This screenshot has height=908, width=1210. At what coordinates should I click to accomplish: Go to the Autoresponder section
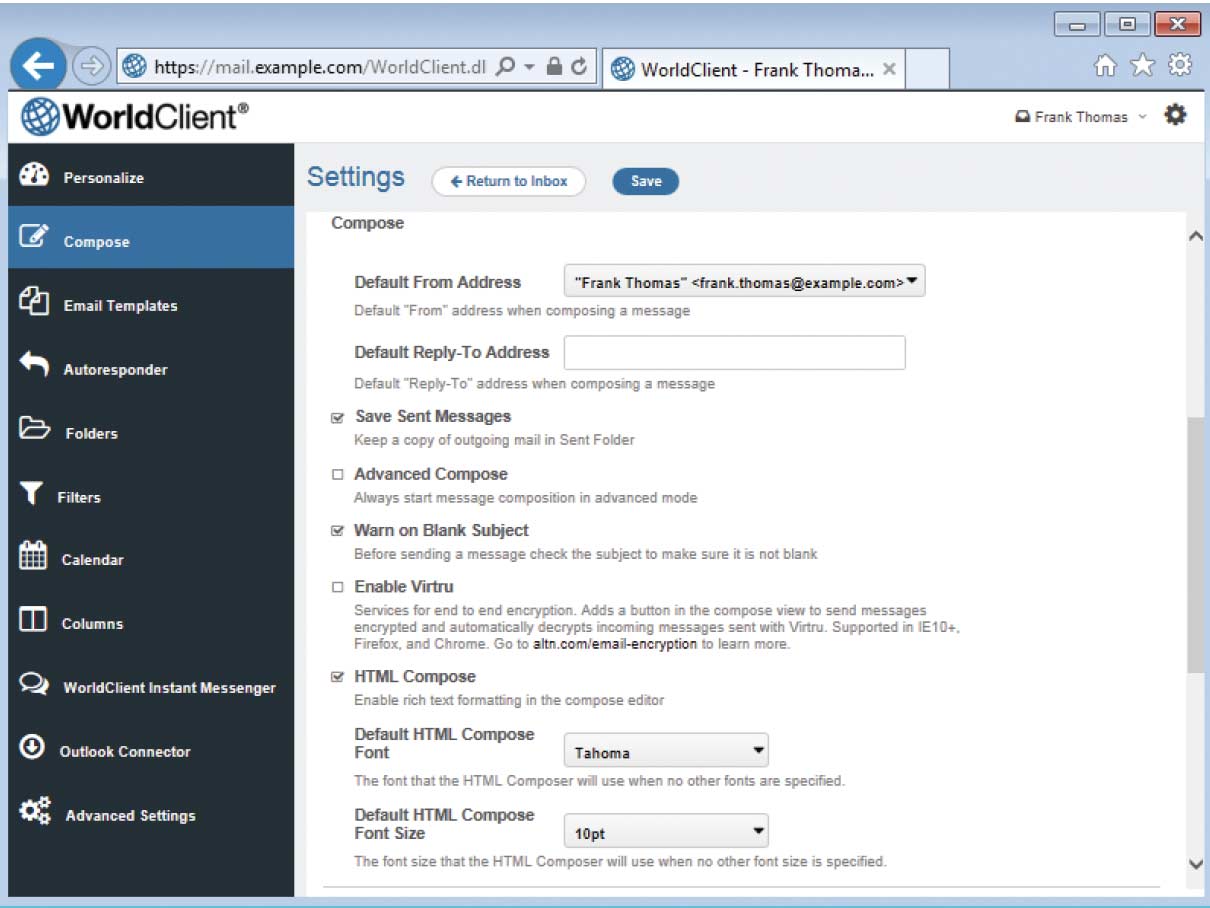tap(151, 367)
